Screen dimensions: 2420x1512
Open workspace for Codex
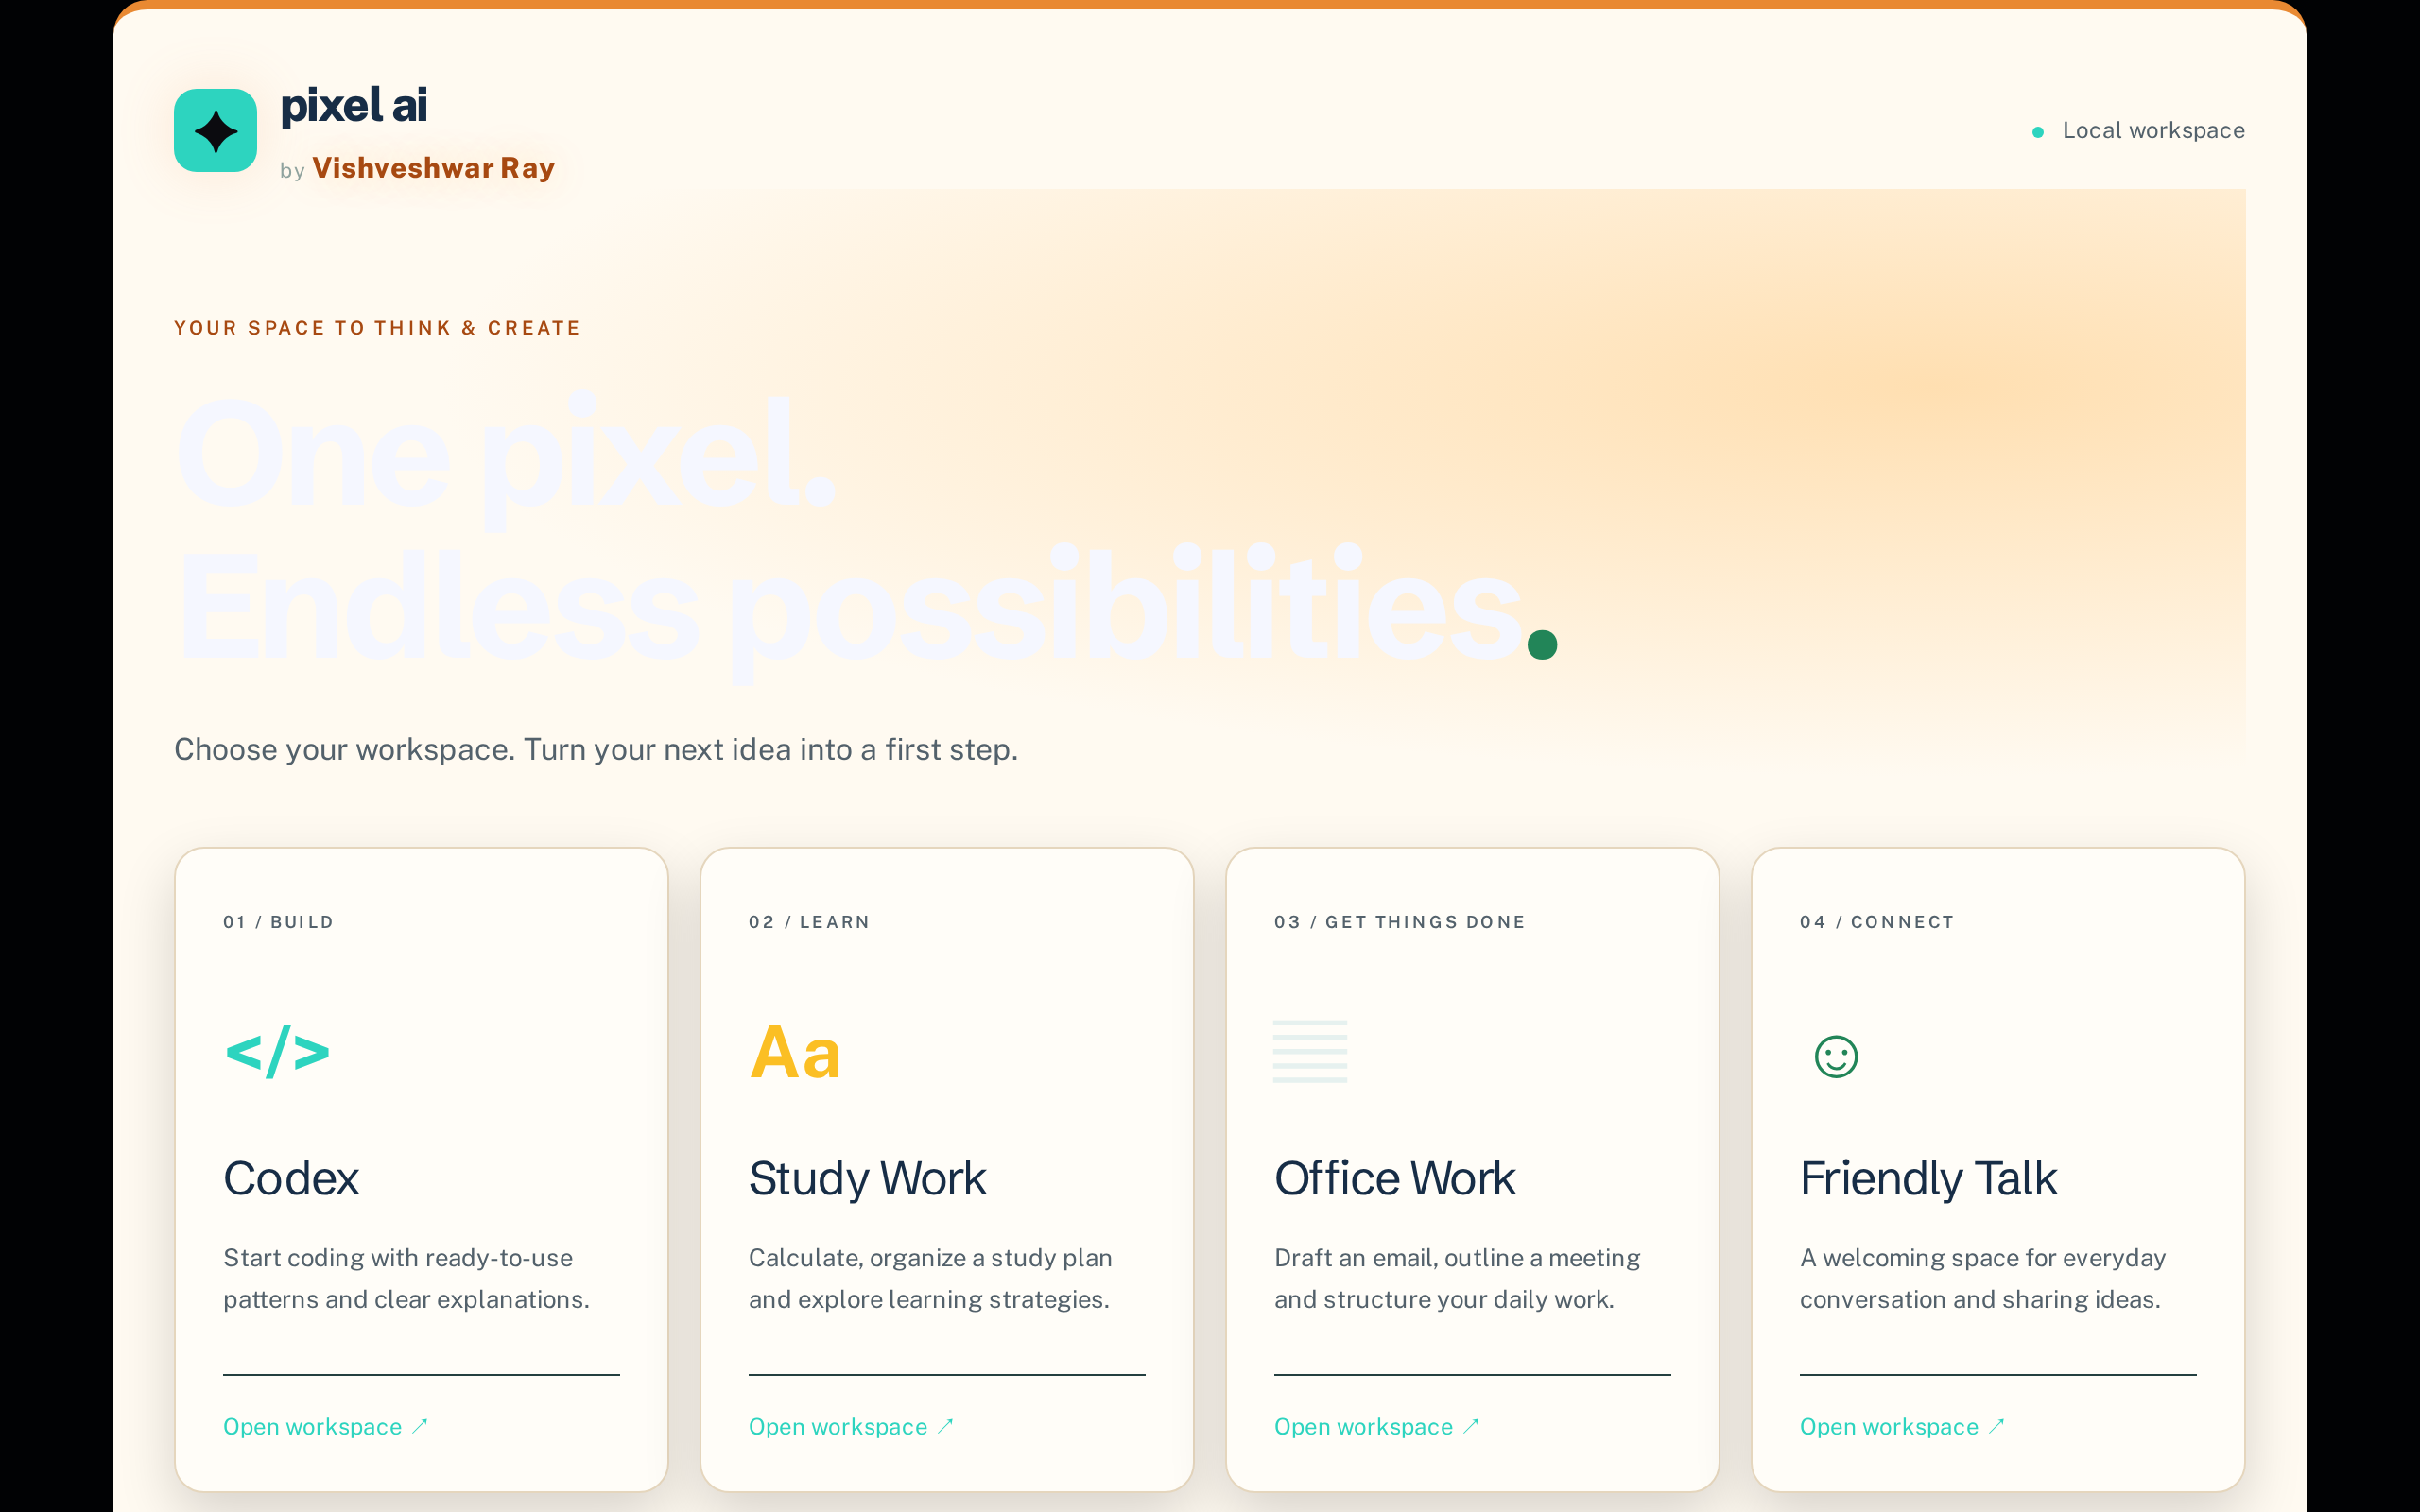325,1427
